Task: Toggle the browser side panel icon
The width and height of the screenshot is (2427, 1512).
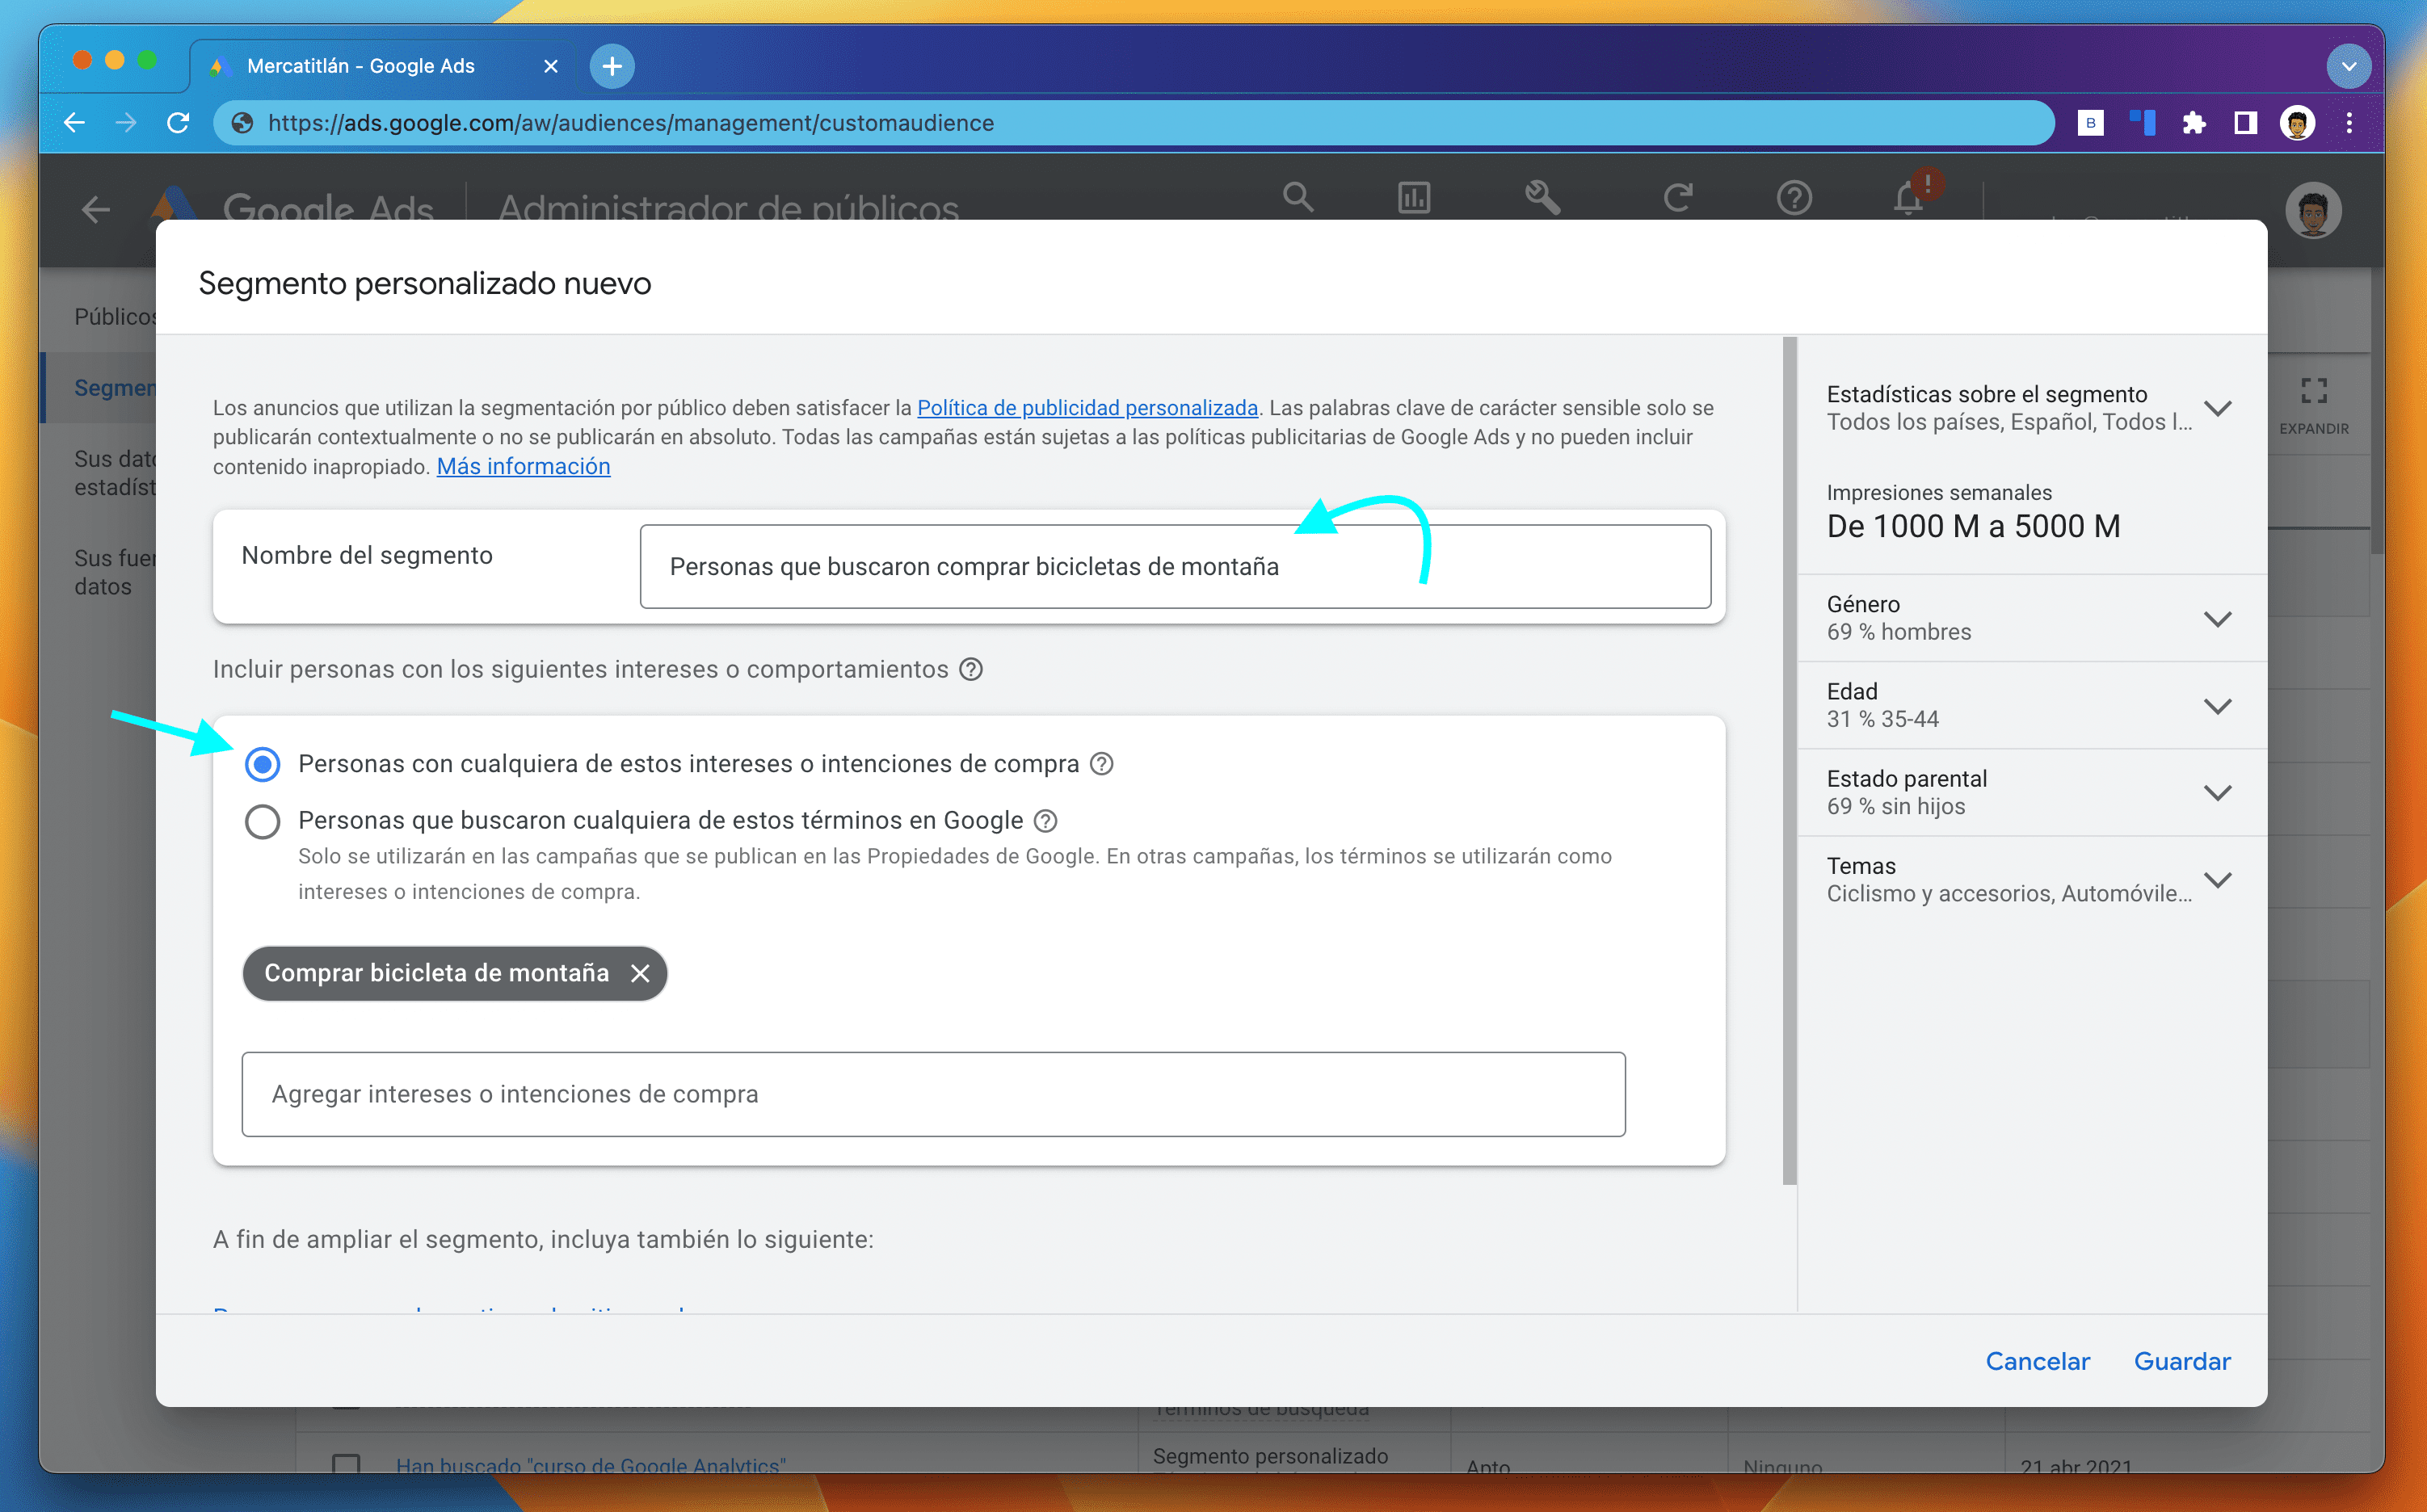Action: (x=2245, y=123)
